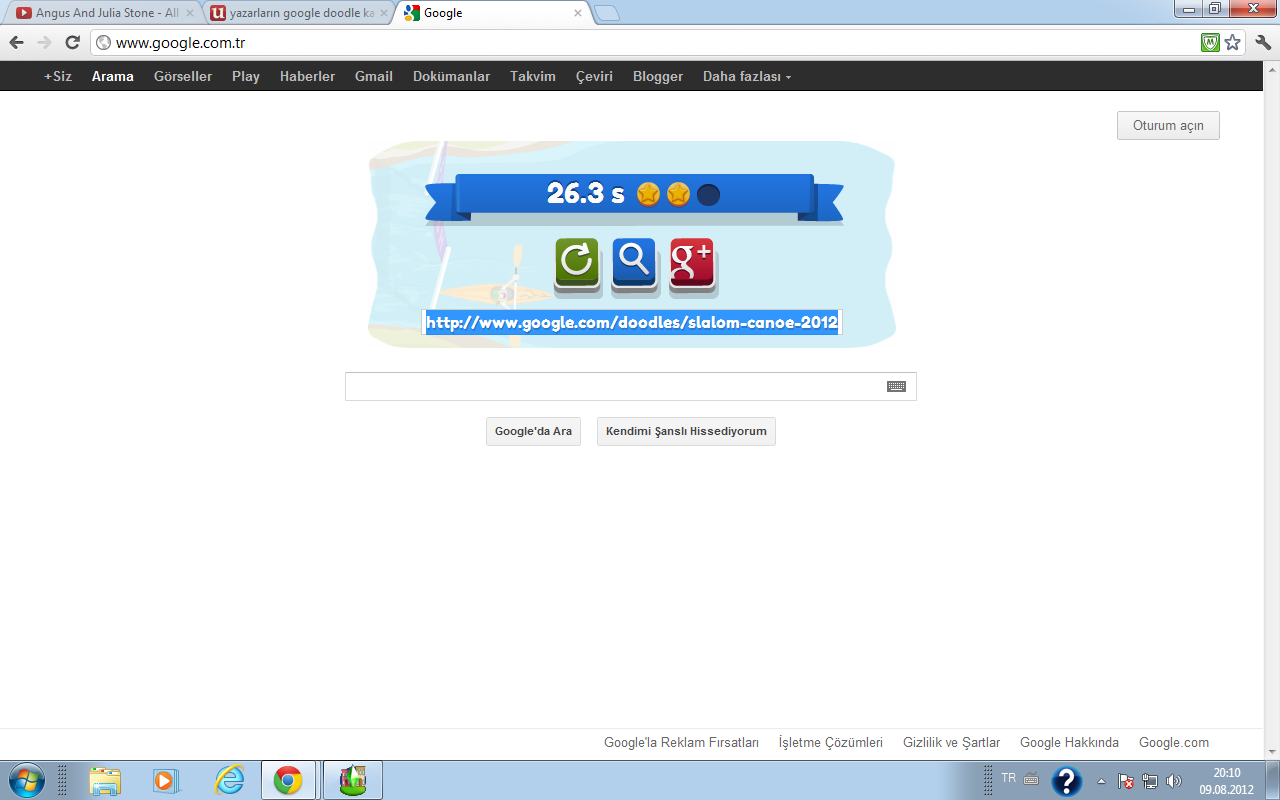
Task: Open Google.com footer link
Action: pos(1174,743)
